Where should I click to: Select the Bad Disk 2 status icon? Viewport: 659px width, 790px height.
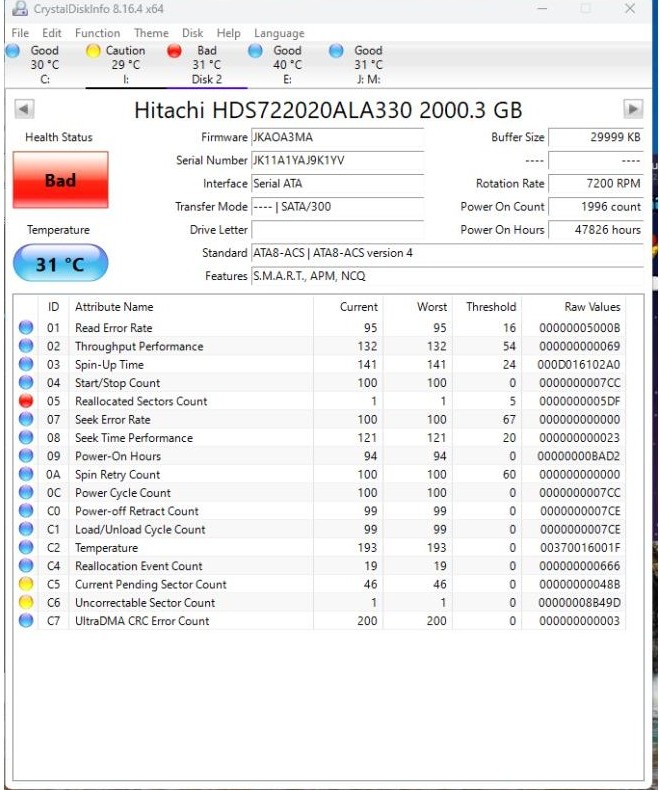[174, 51]
